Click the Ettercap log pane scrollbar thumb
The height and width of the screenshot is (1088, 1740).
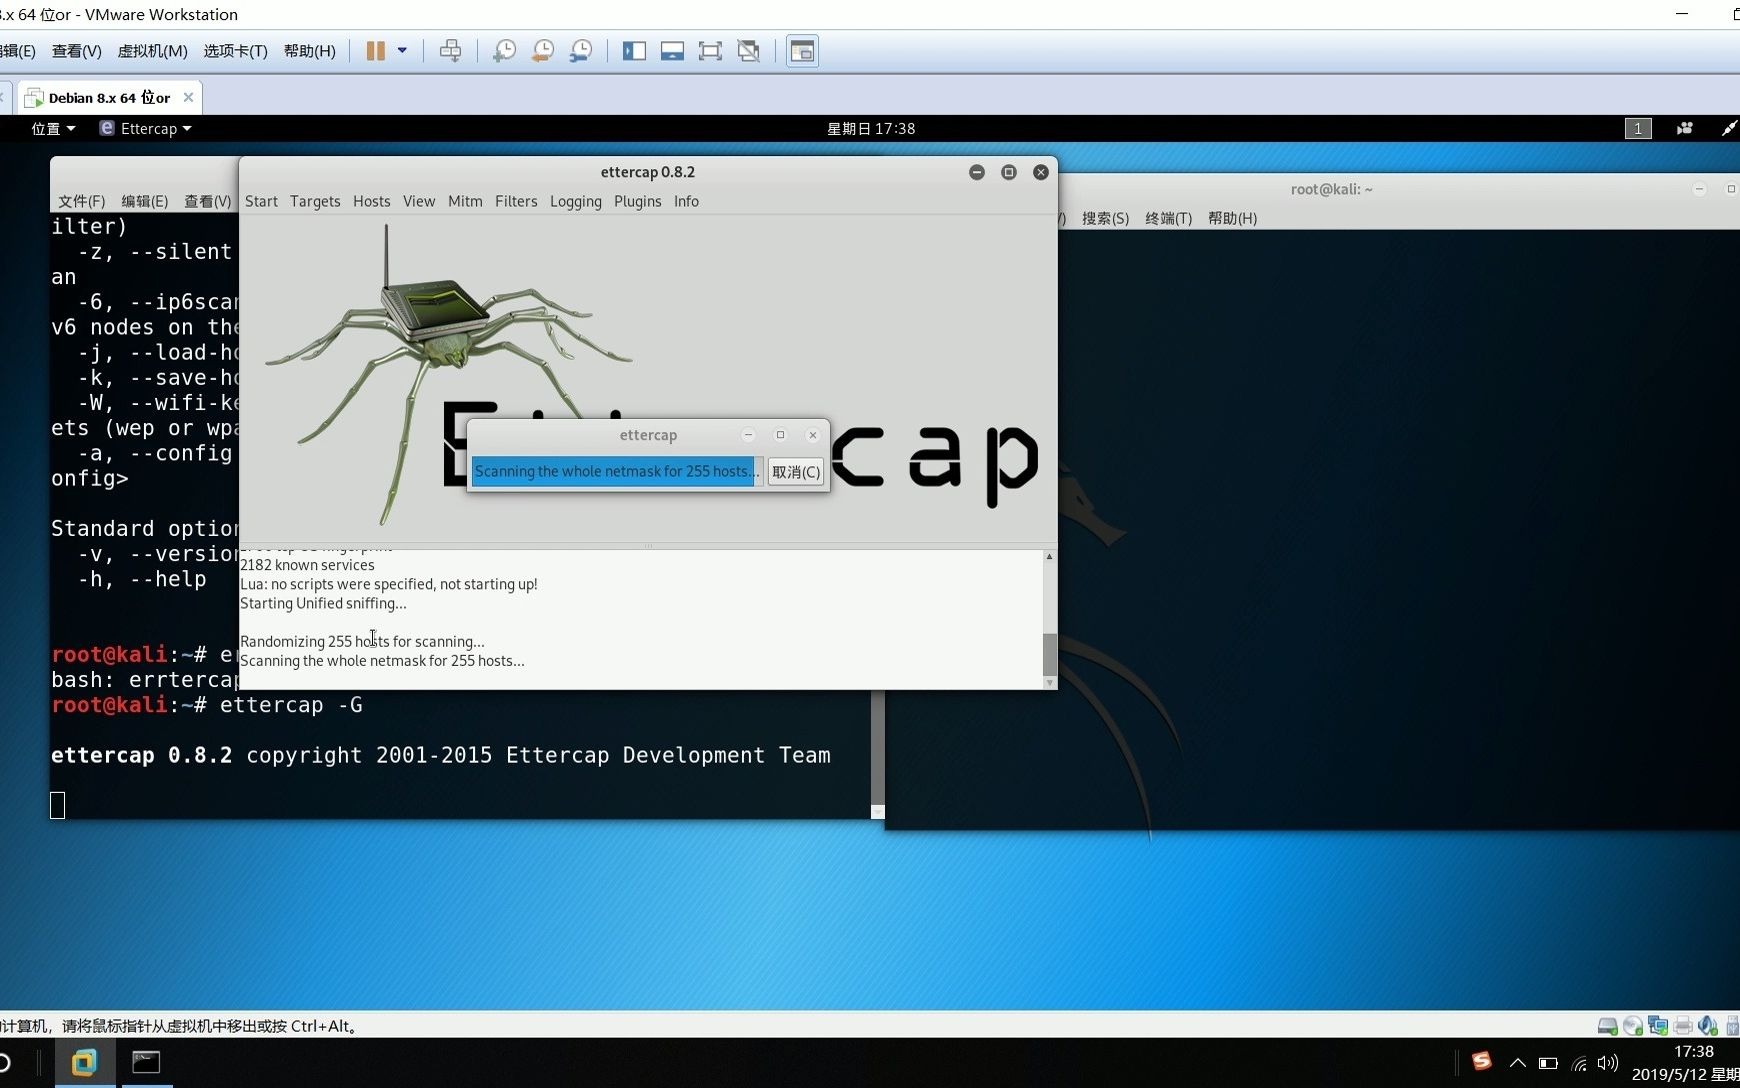1049,654
